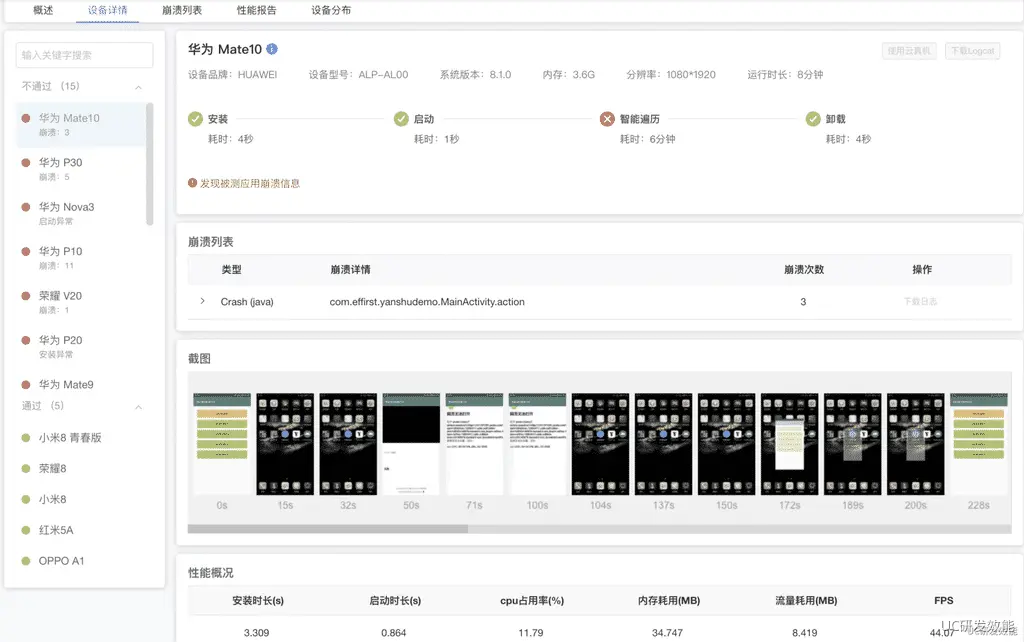Click the info icon beside 华为 Mate10
The width and height of the screenshot is (1024, 642).
(272, 49)
